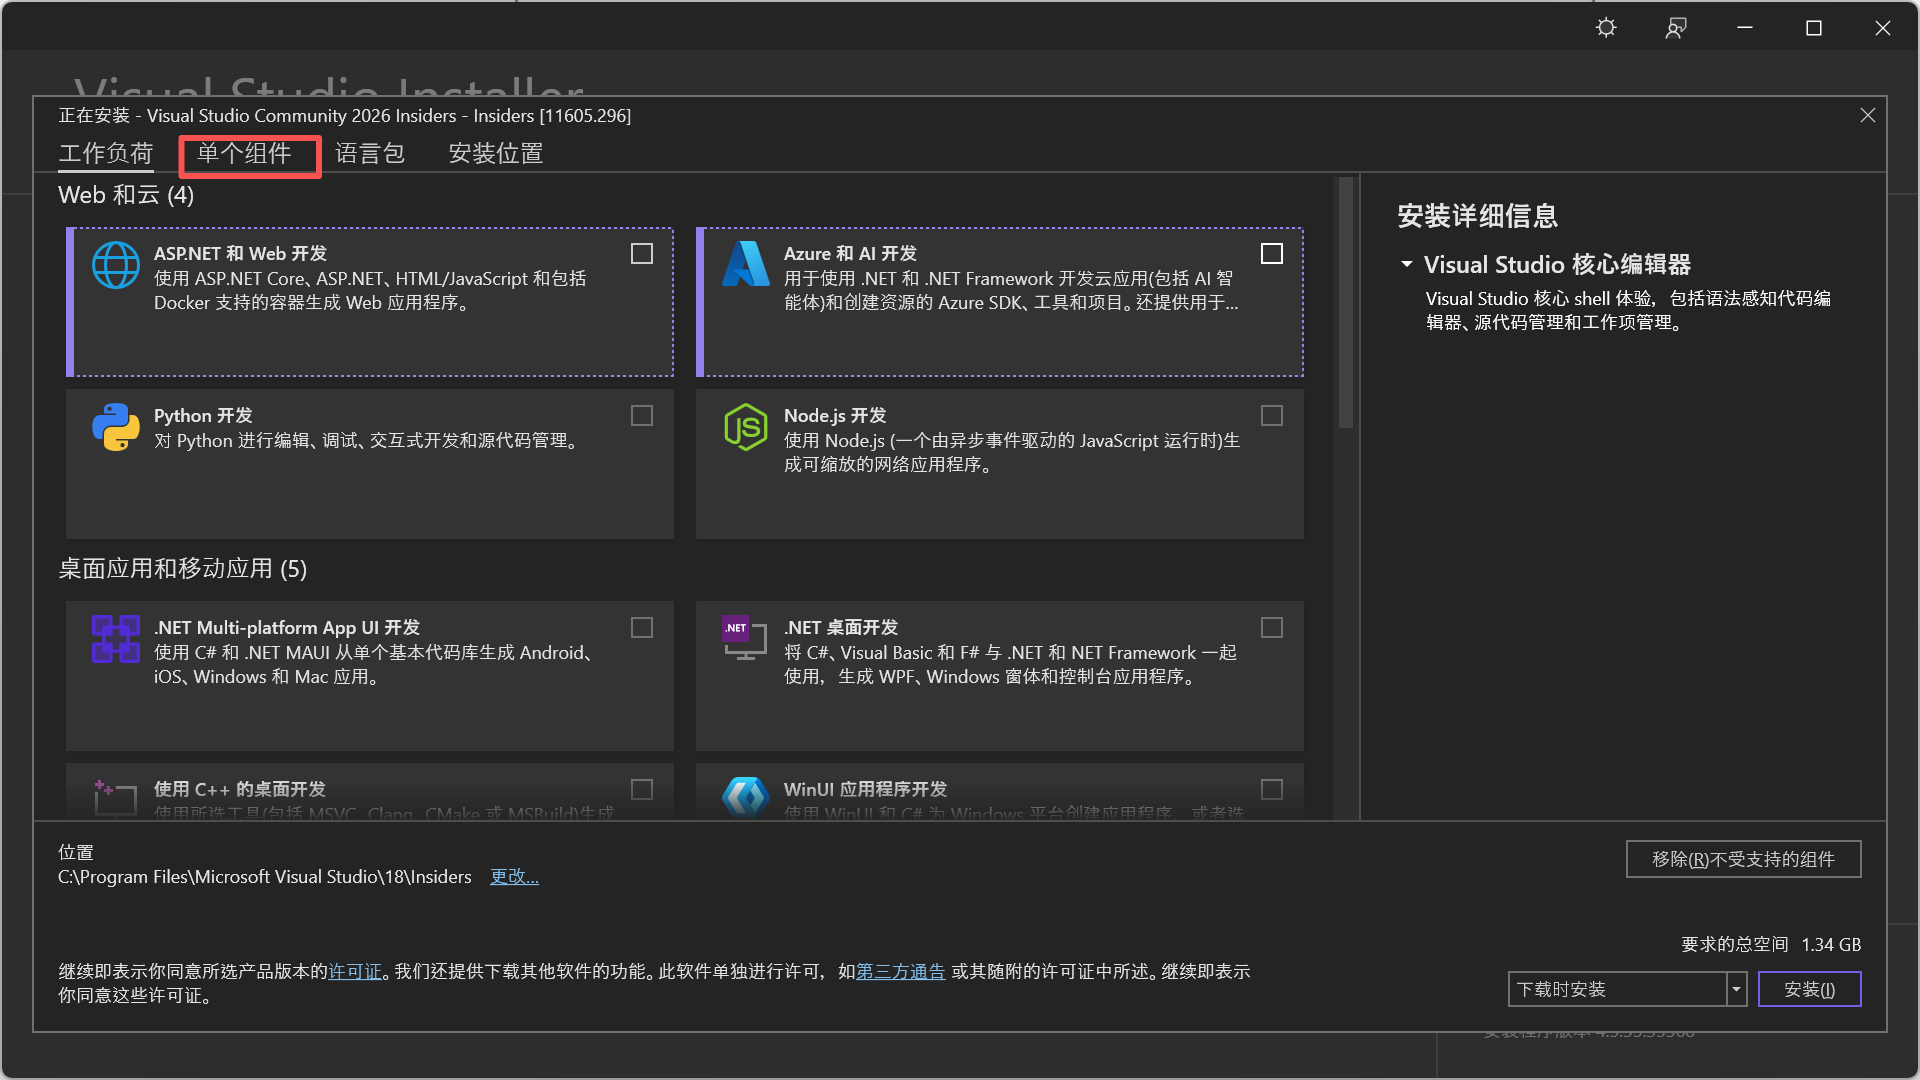Select the WinUI 应用程序开发 checkbox
Viewport: 1920px width, 1080px height.
tap(1272, 790)
